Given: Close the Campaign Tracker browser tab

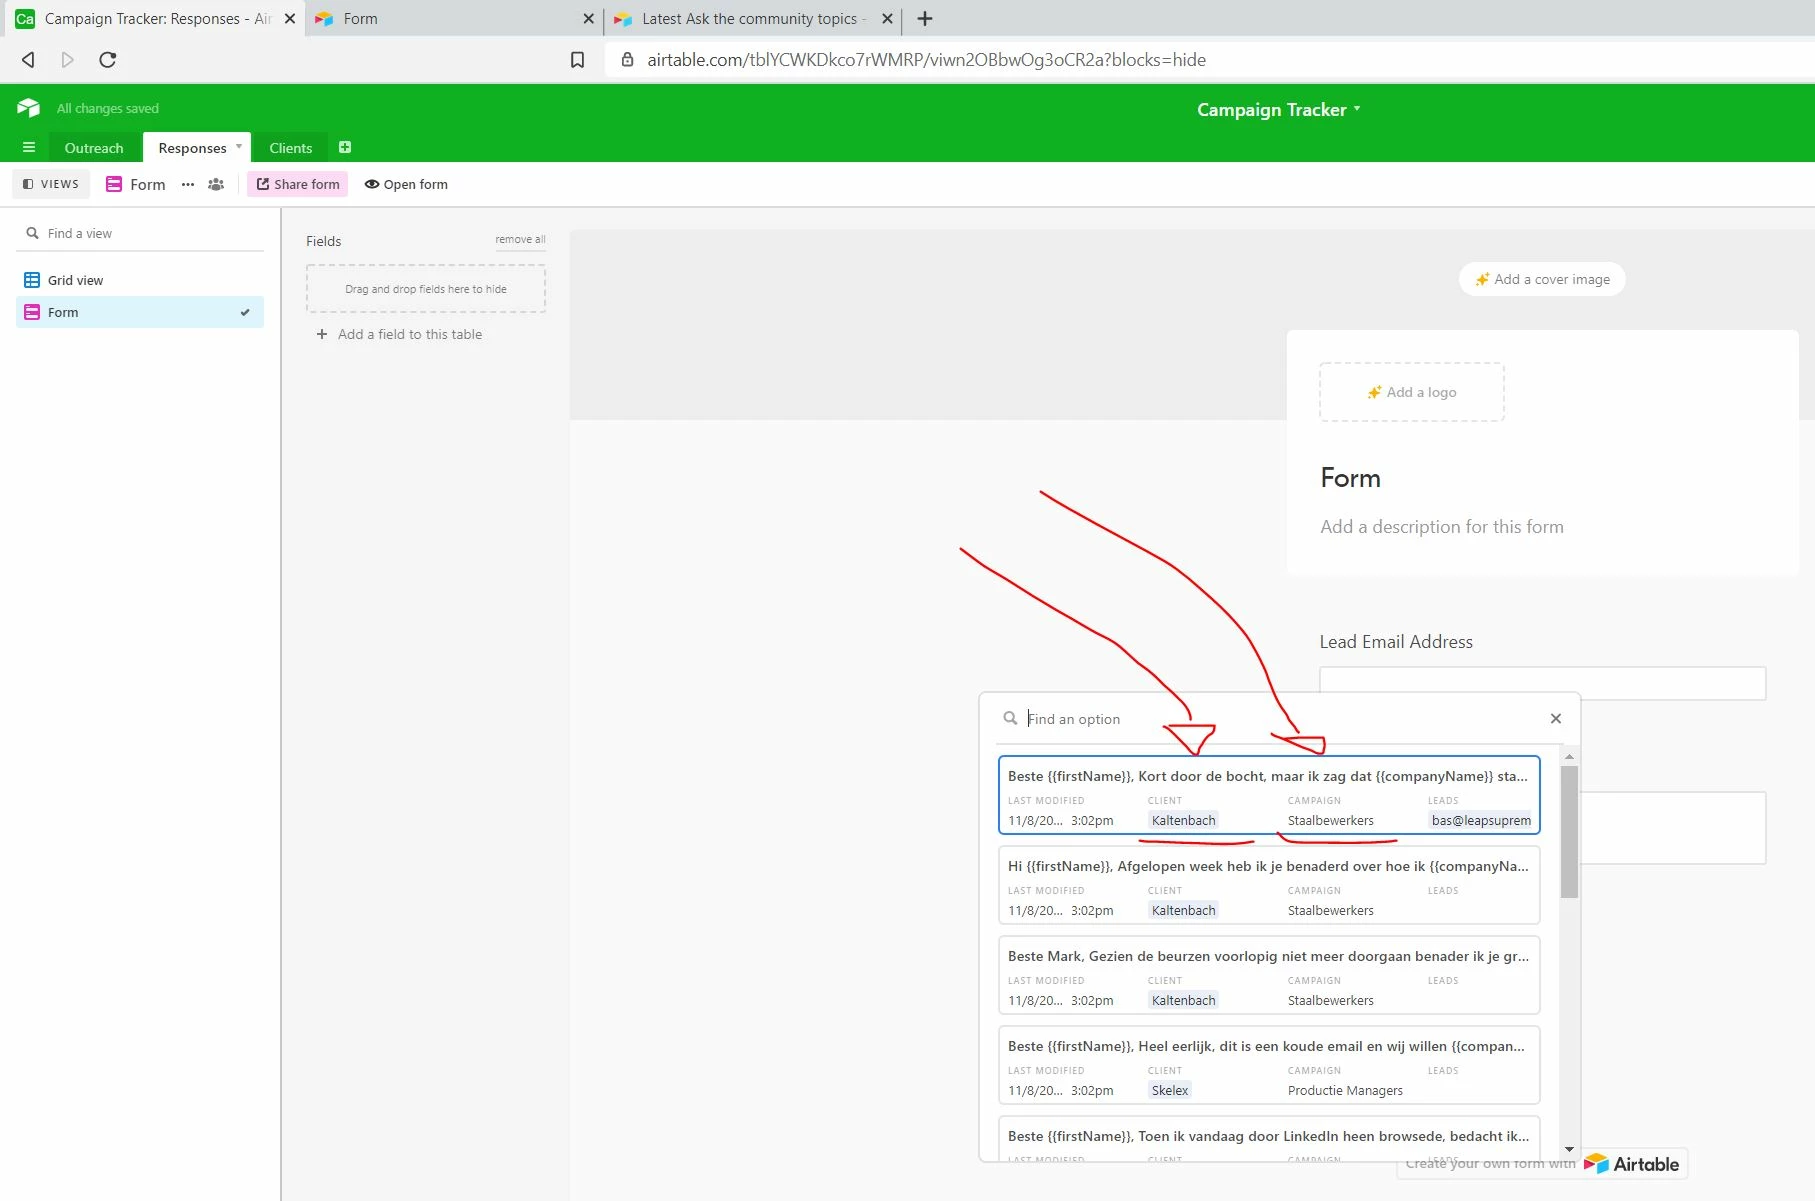Looking at the screenshot, I should click(290, 18).
